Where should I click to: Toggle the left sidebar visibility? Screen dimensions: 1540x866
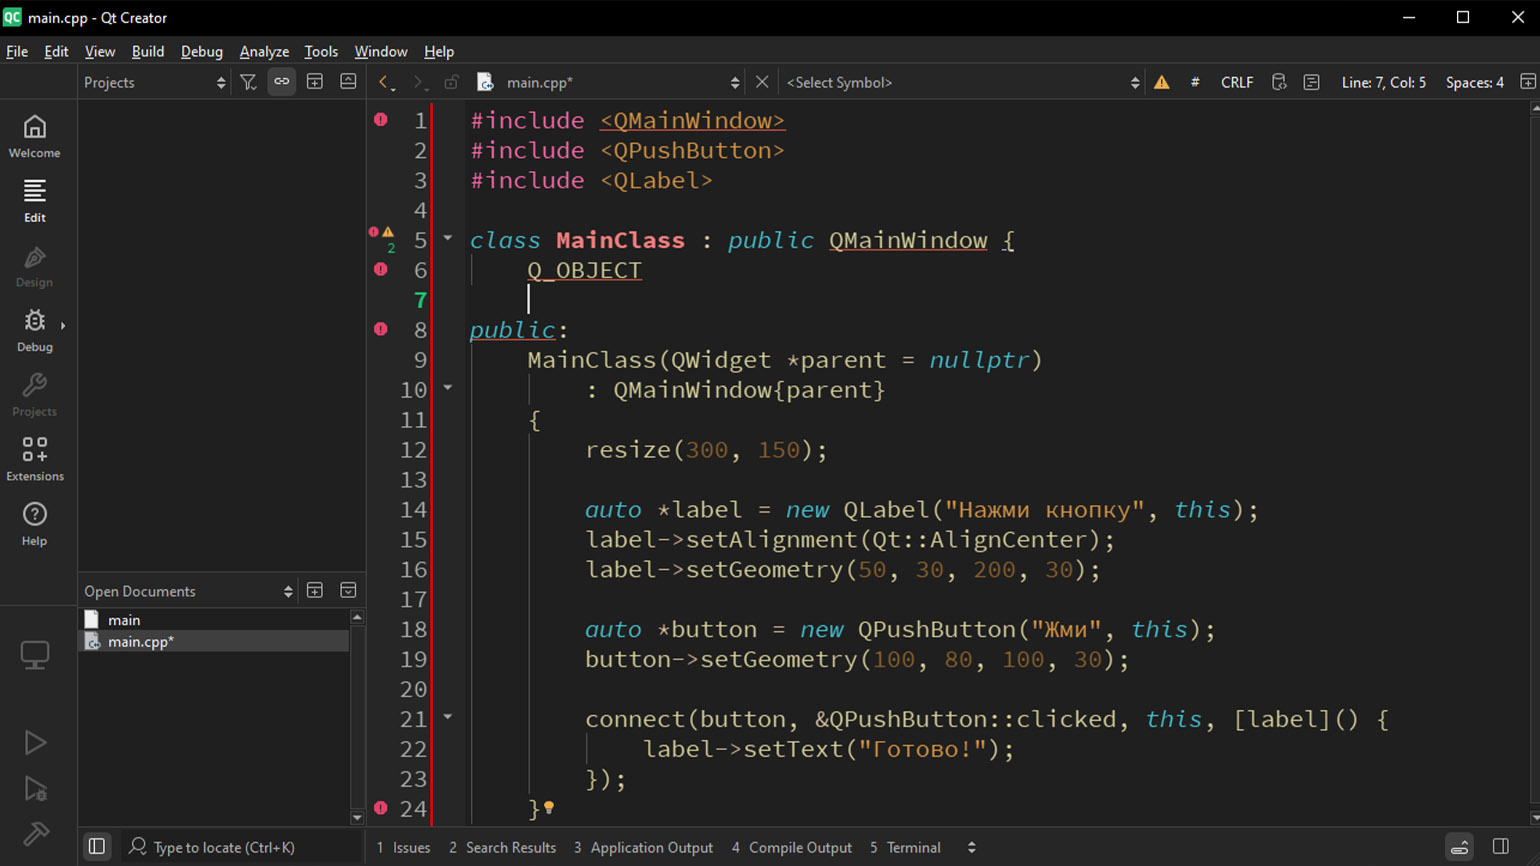97,847
